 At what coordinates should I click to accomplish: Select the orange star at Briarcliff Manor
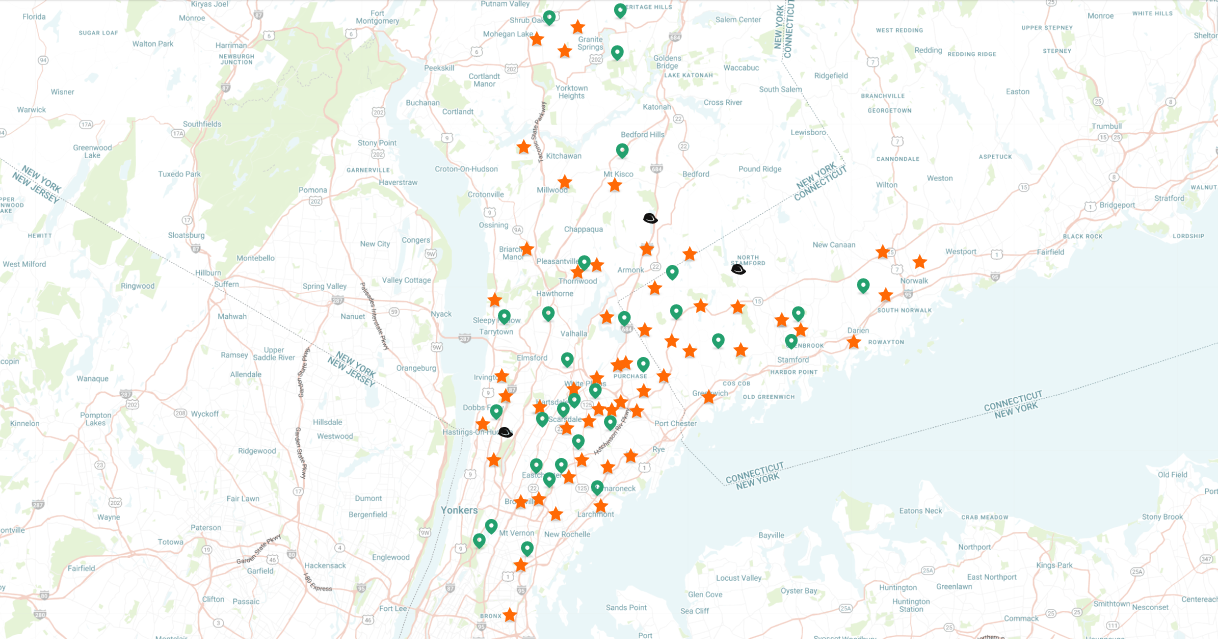pyautogui.click(x=527, y=249)
